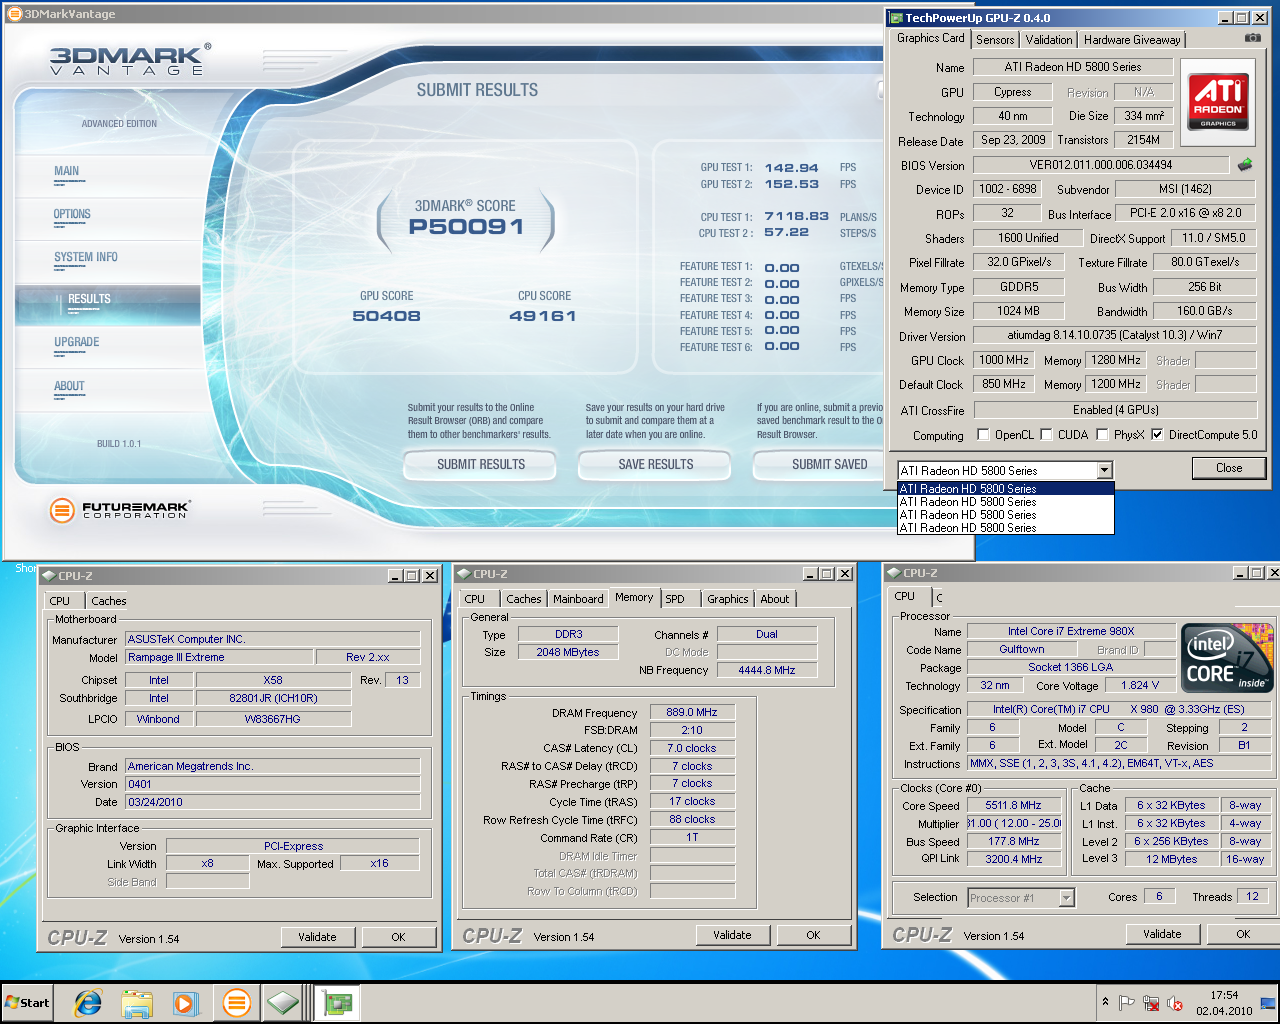Click the GPU score value 50408
Screen dimensions: 1280x1024
[x=386, y=316]
